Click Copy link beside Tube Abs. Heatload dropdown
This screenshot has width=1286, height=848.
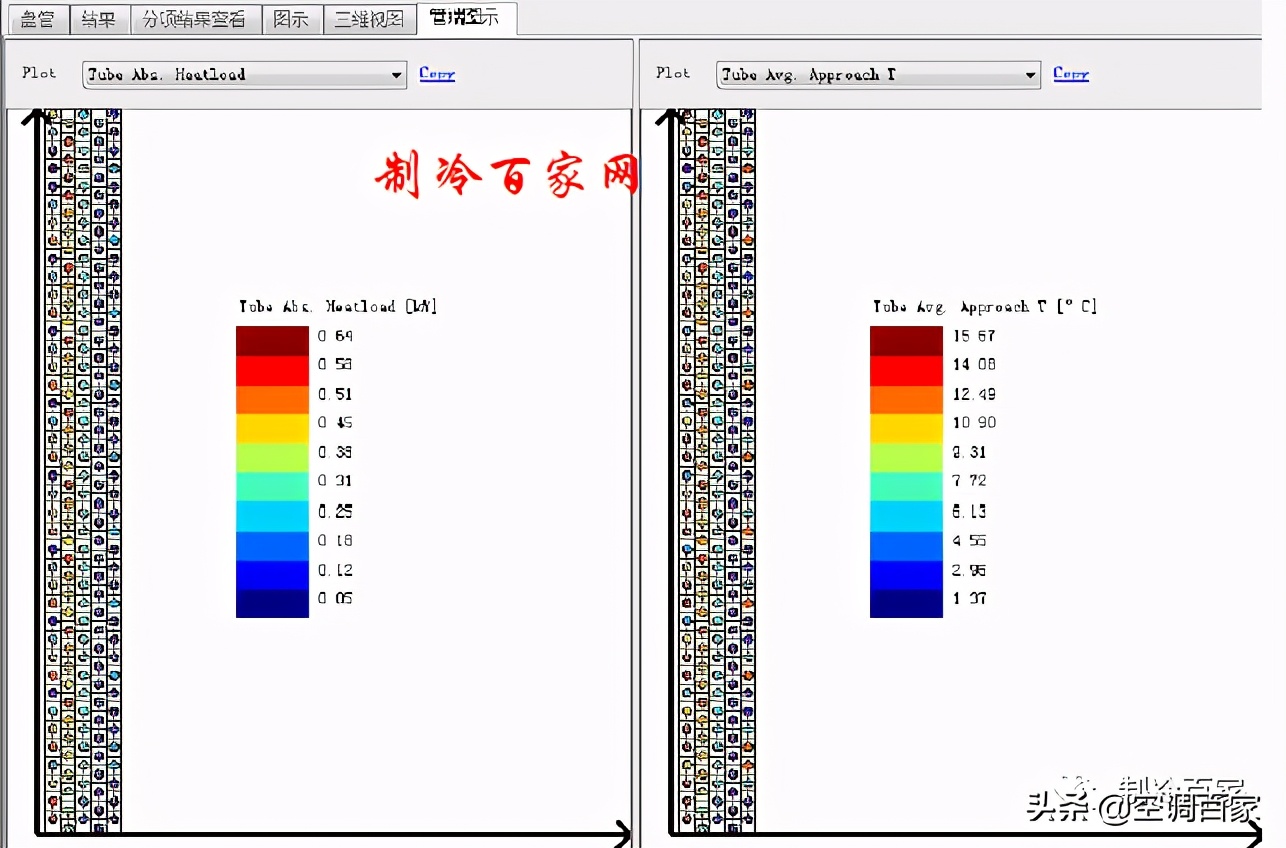pos(437,74)
